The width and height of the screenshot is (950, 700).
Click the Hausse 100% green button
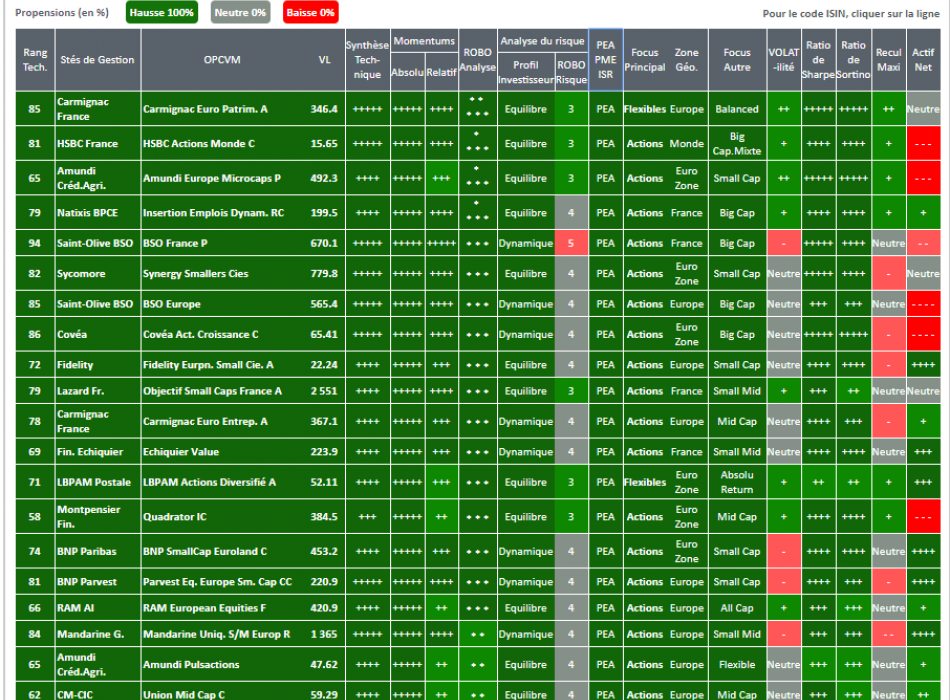162,13
